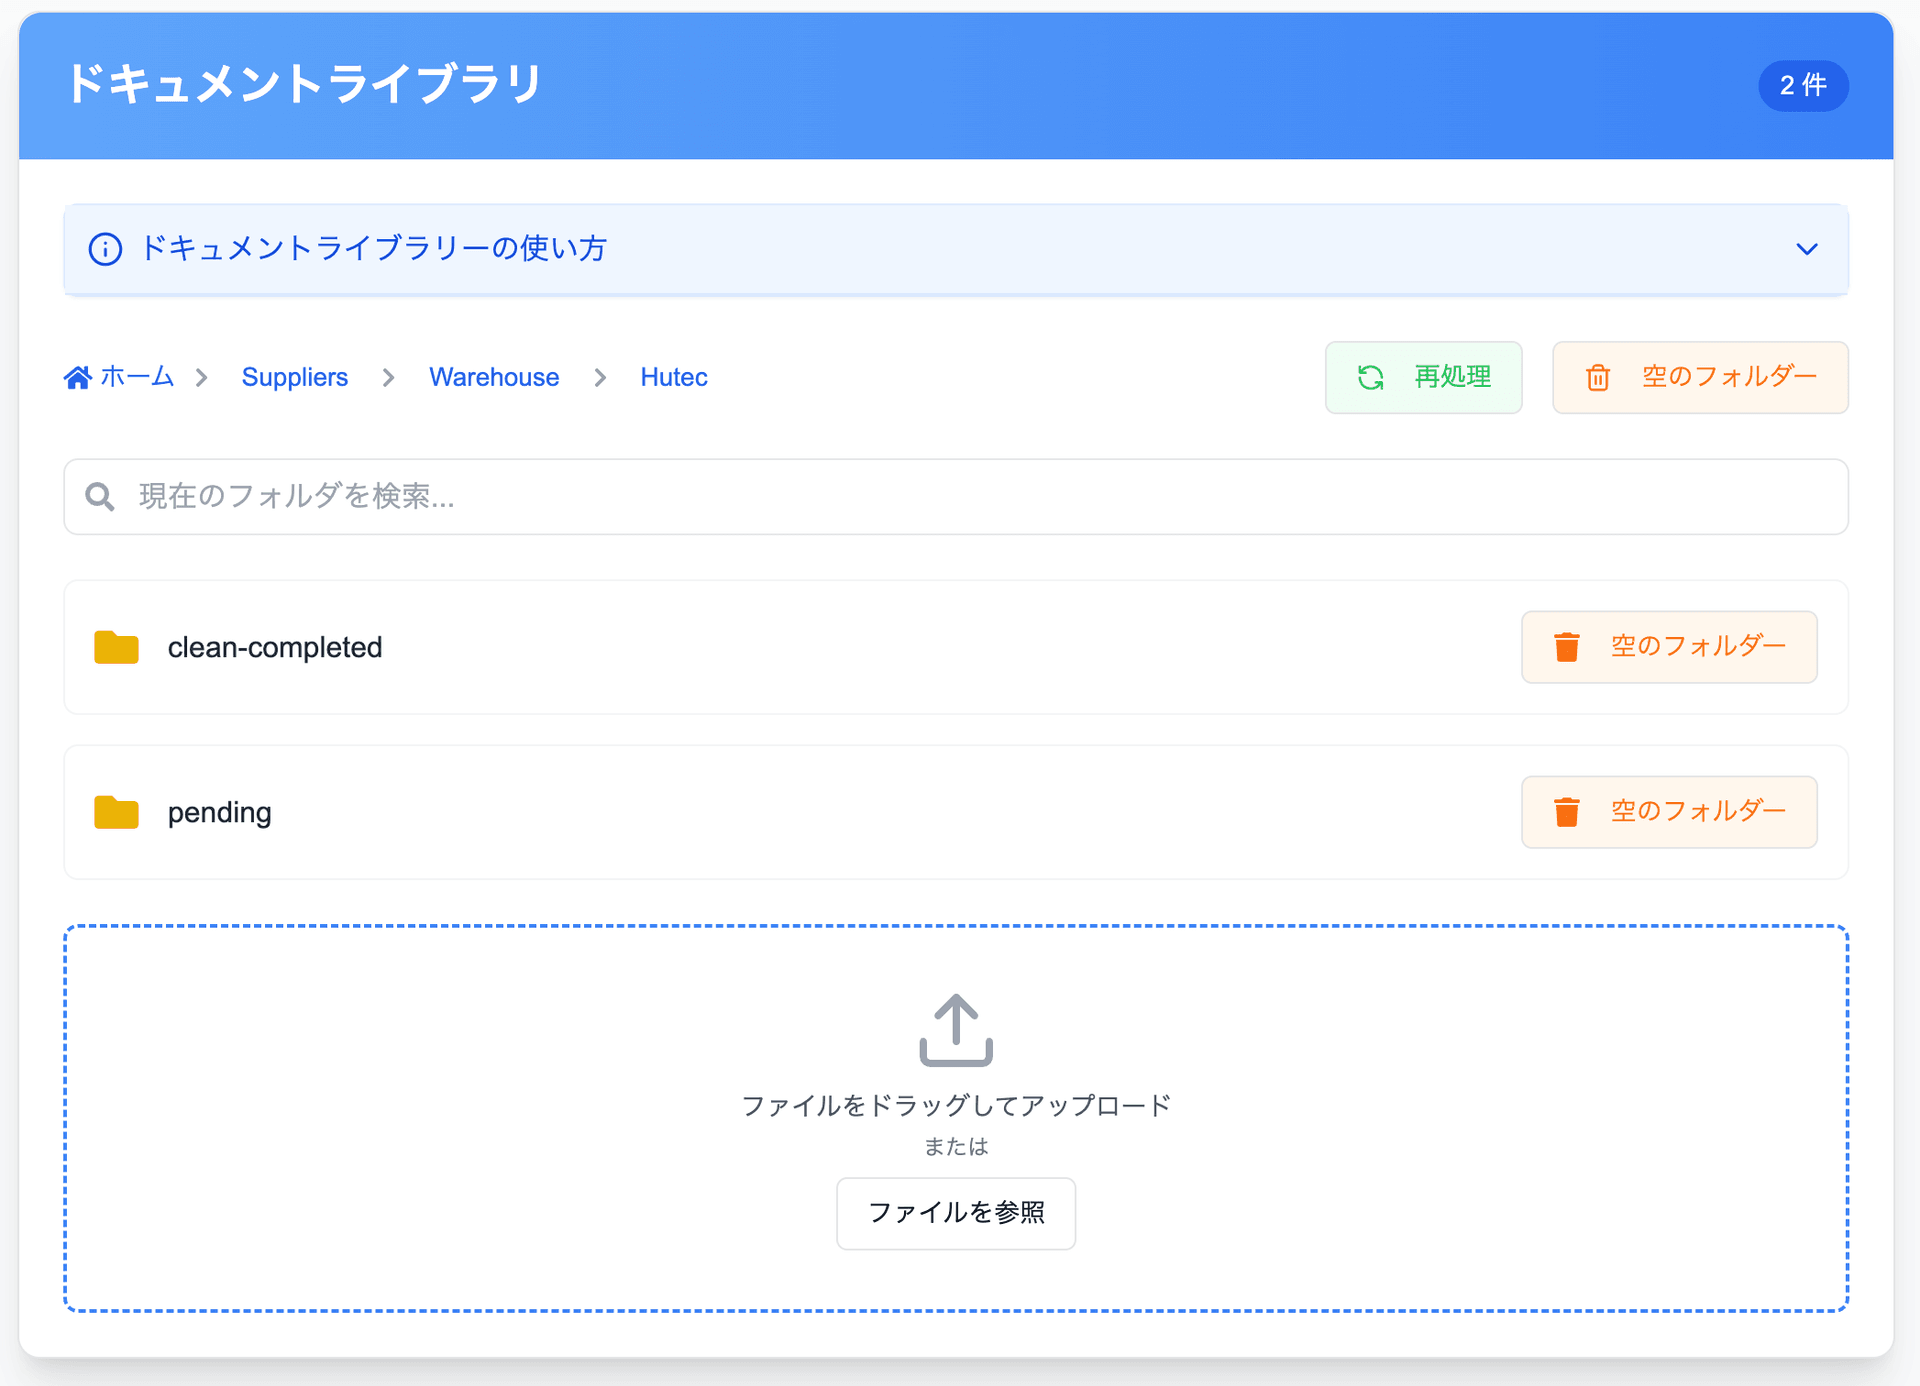Image resolution: width=1920 pixels, height=1386 pixels.
Task: Click the upload arrow icon in the drop zone
Action: (955, 1030)
